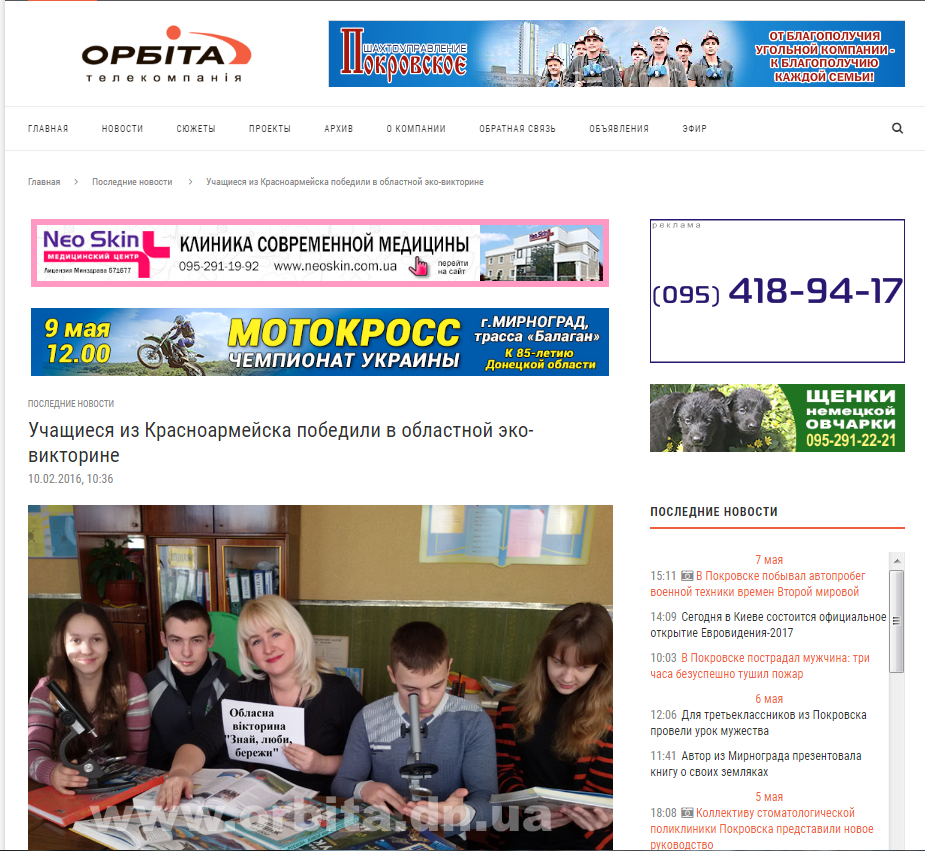Click the Обратная связь menu link
Image resolution: width=925 pixels, height=851 pixels.
[517, 129]
